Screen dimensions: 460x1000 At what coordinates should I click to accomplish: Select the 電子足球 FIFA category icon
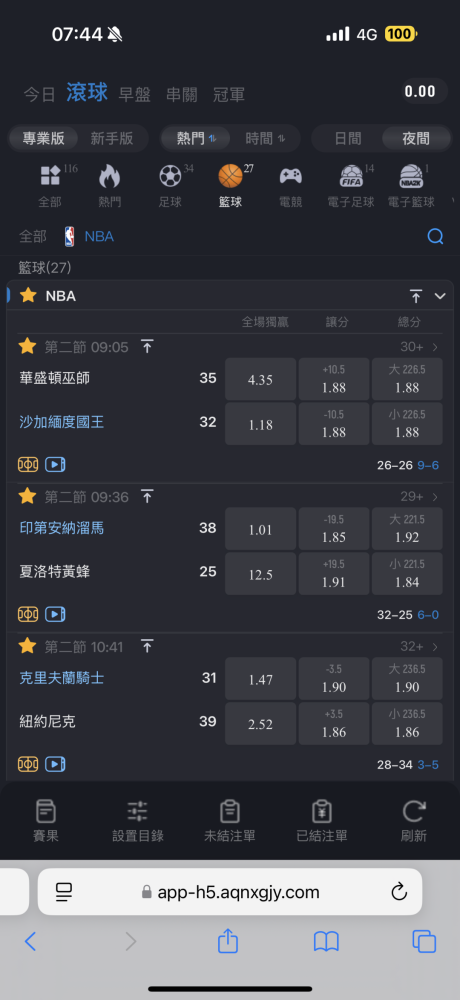[x=351, y=176]
